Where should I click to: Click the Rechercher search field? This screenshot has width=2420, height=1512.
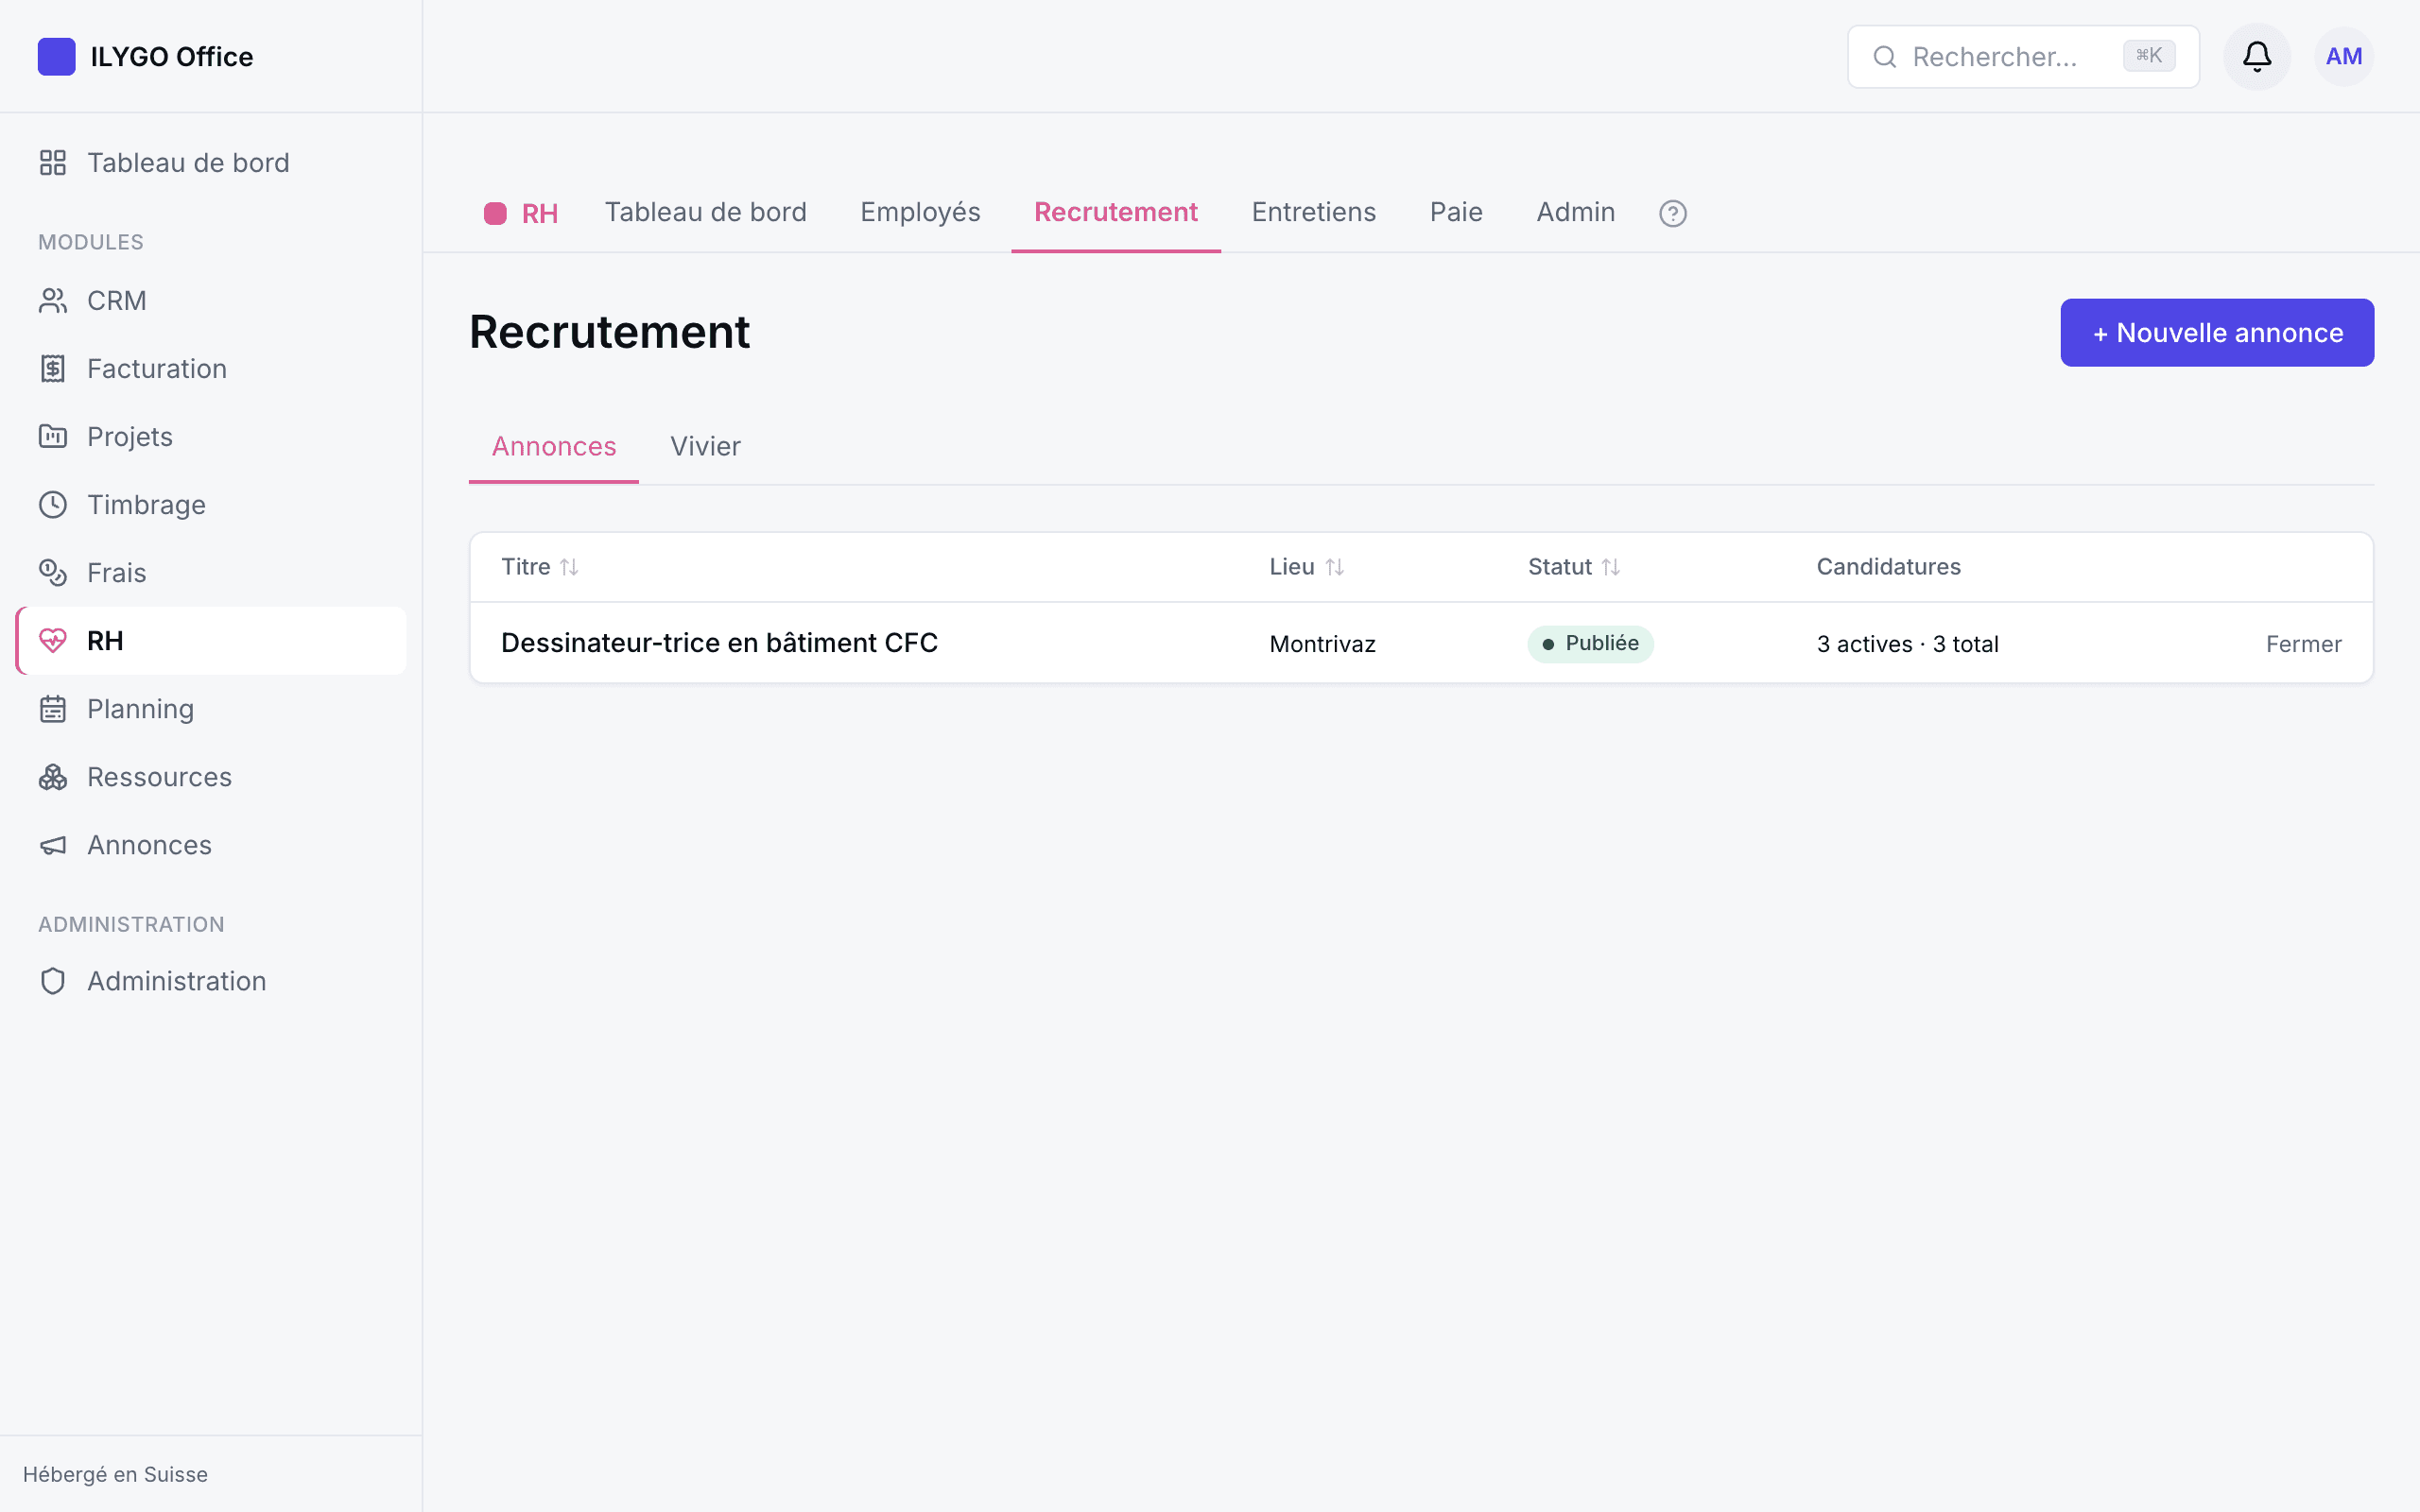pyautogui.click(x=2022, y=57)
